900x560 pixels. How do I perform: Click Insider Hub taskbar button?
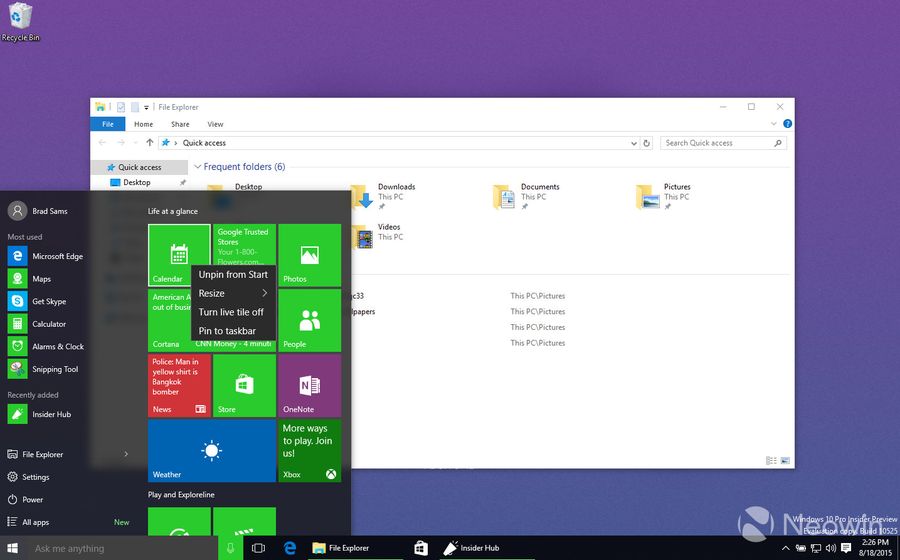[487, 548]
